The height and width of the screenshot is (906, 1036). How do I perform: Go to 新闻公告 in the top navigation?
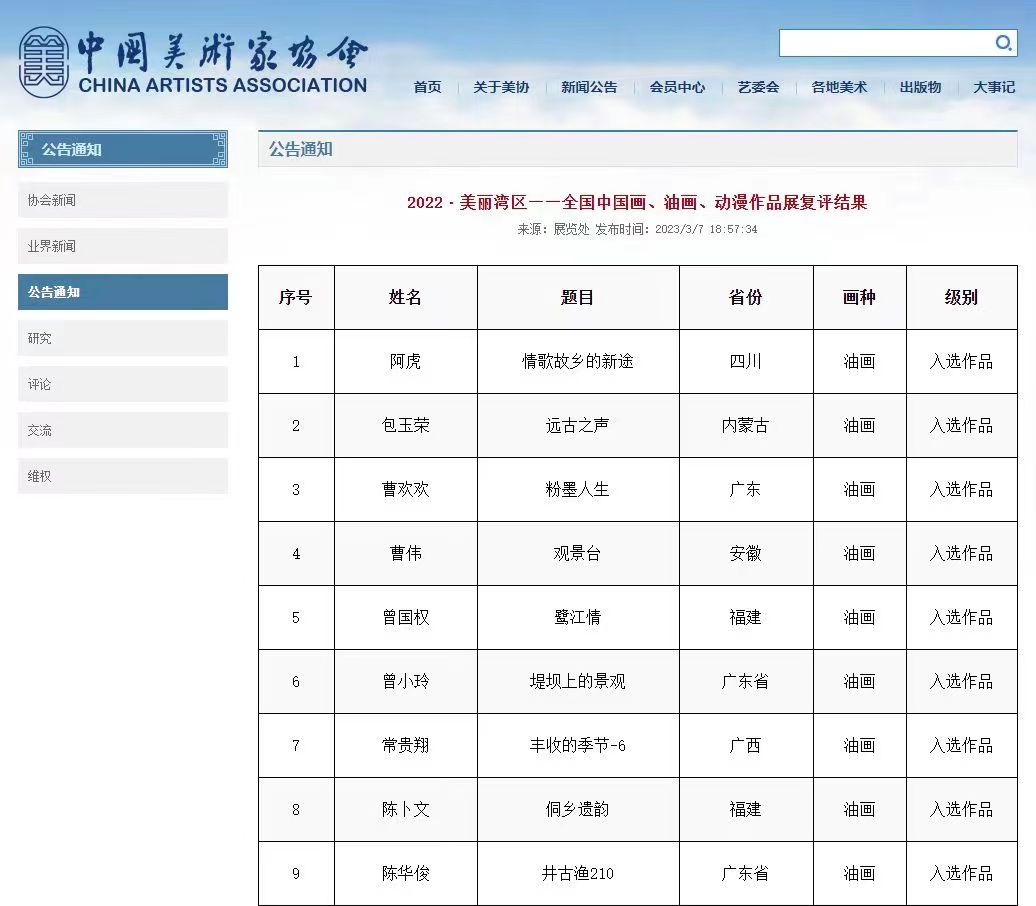[x=589, y=87]
